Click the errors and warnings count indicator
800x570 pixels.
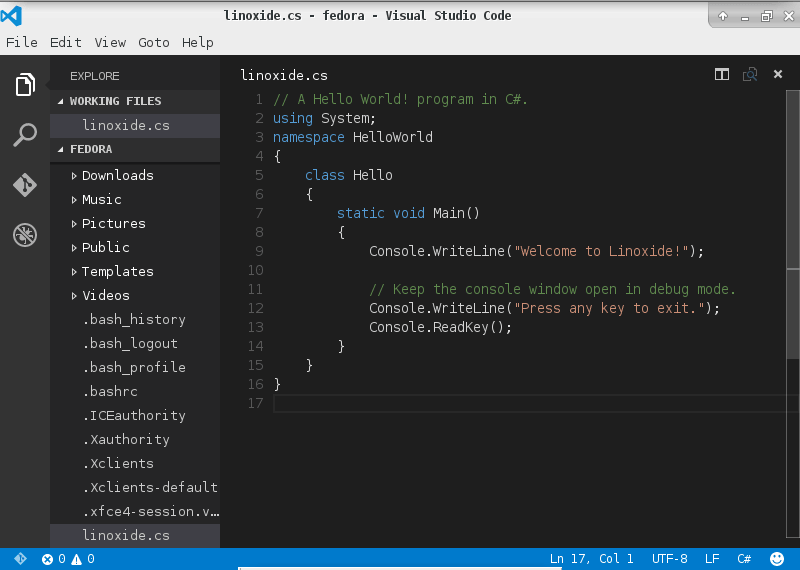point(68,559)
